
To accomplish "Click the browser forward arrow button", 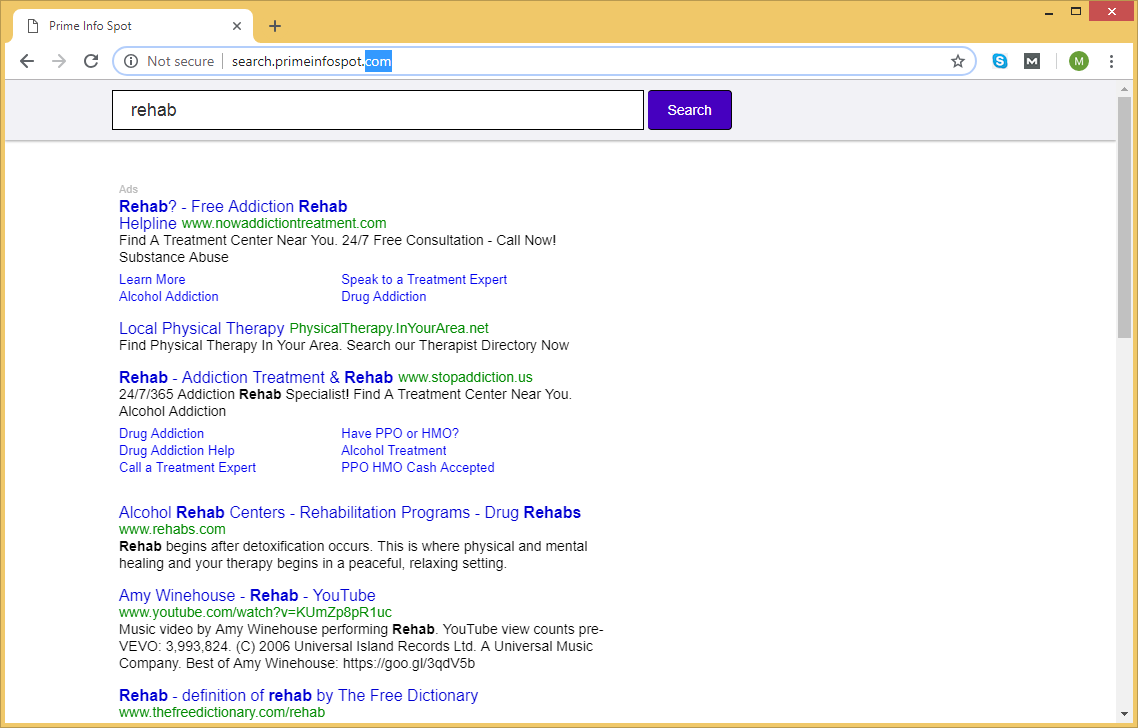I will [59, 61].
